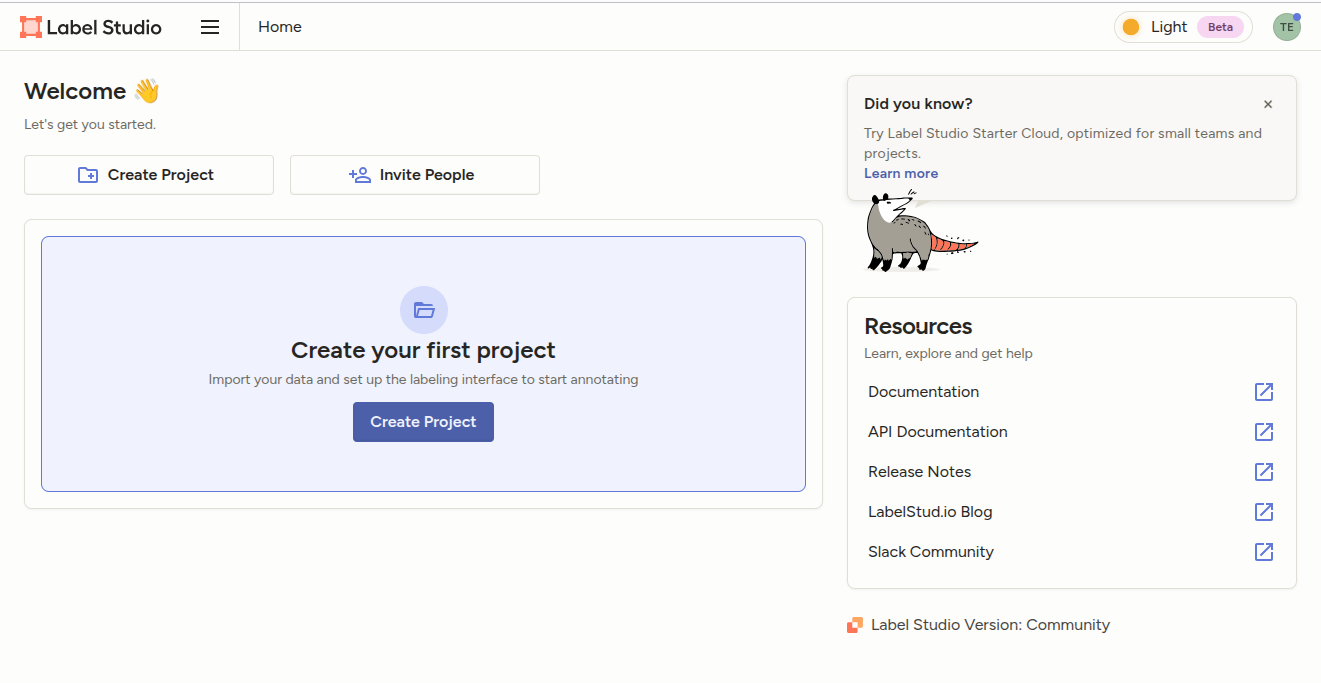Click the external link icon beside API Documentation
The width and height of the screenshot is (1321, 683).
click(x=1264, y=432)
